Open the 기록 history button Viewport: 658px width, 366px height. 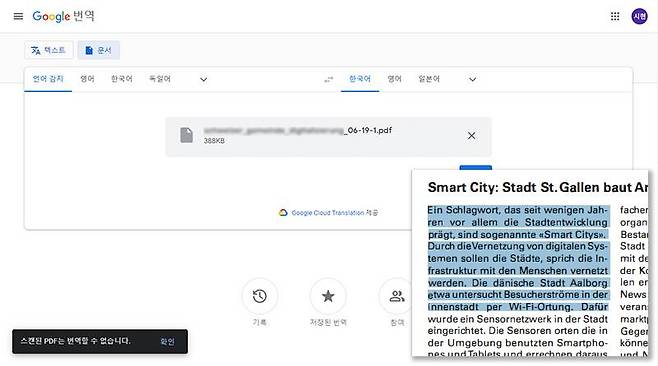[260, 296]
